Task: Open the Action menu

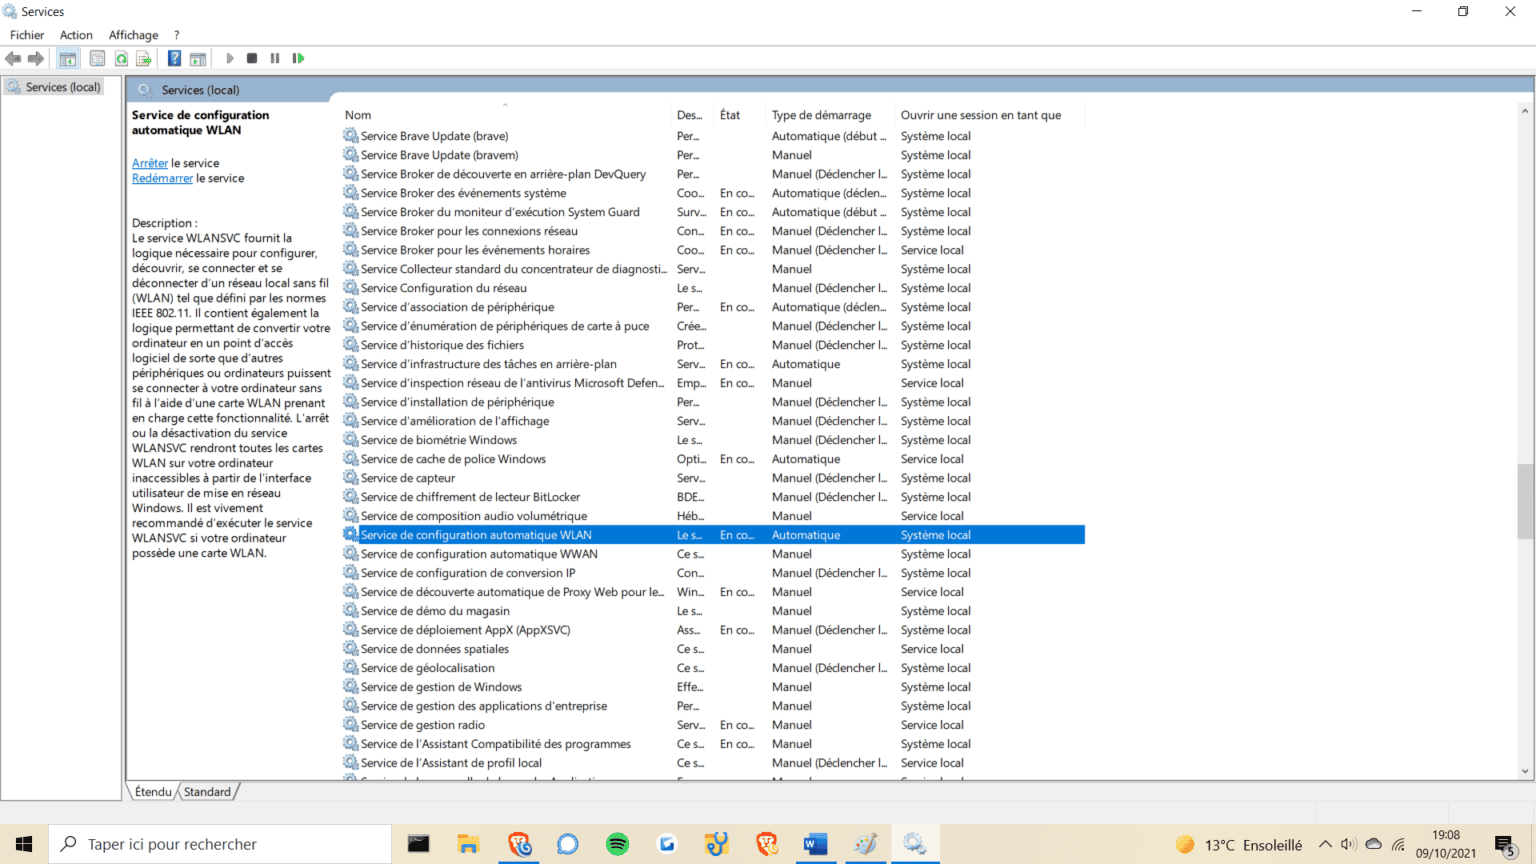Action: click(76, 35)
